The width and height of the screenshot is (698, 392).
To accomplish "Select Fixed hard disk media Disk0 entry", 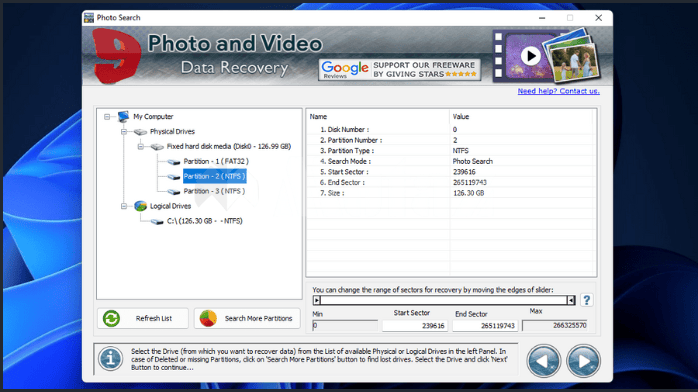I will coord(228,146).
